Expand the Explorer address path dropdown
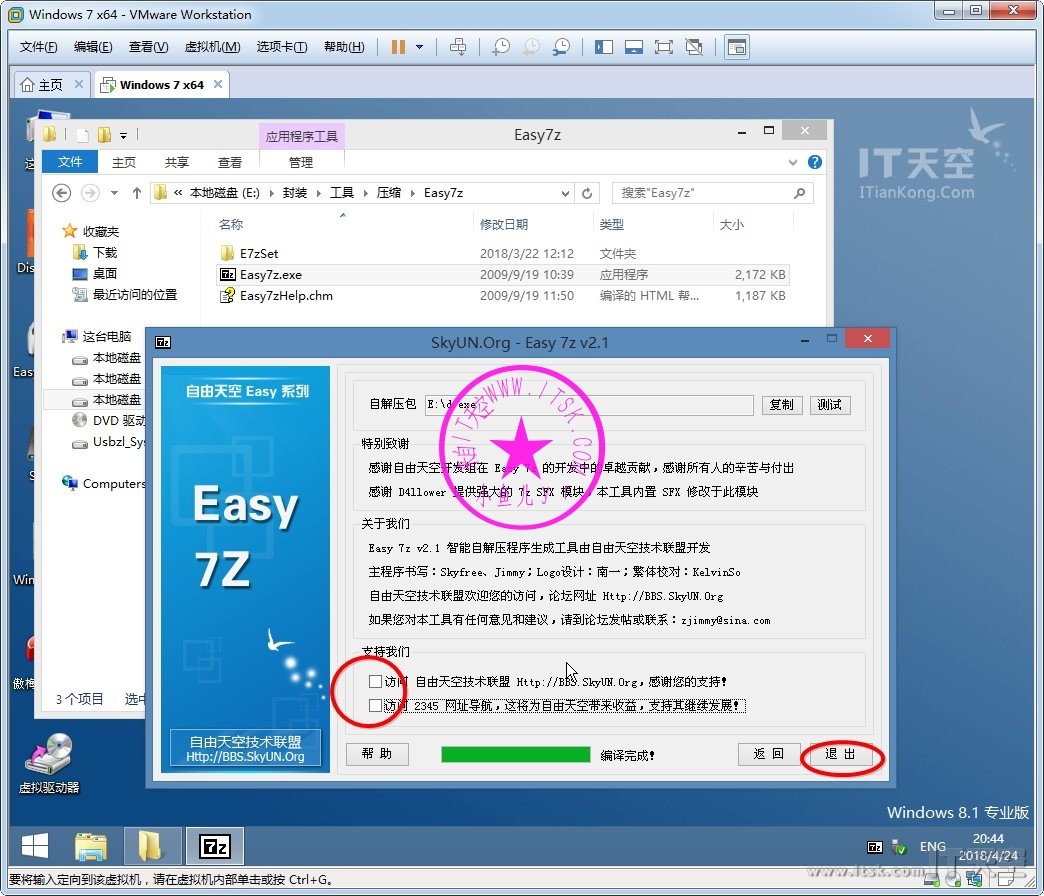This screenshot has width=1044, height=896. point(565,193)
